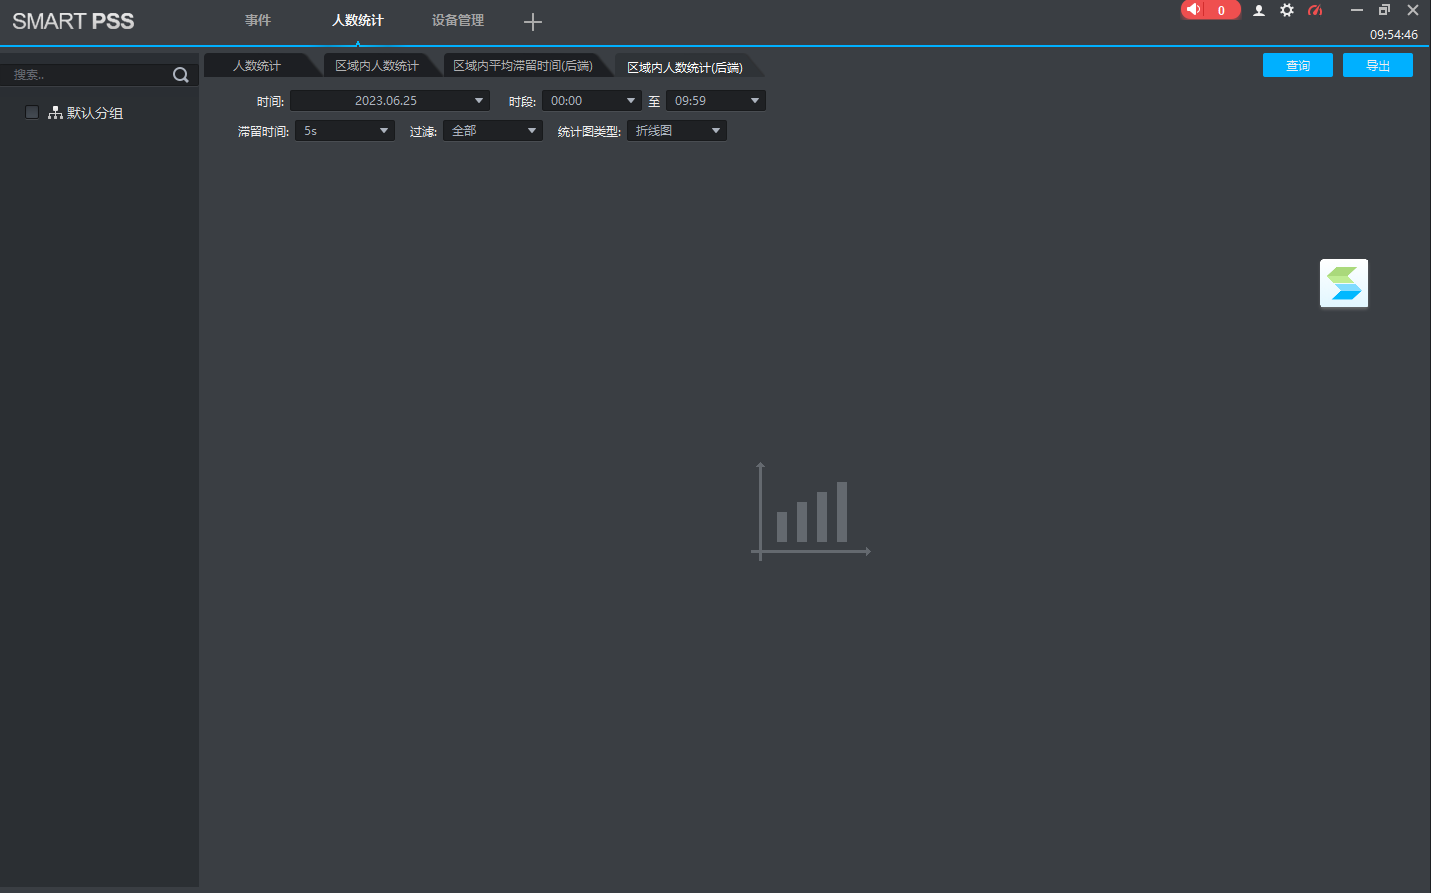Select chart type from 折线图 dropdown
The width and height of the screenshot is (1431, 893).
(677, 131)
